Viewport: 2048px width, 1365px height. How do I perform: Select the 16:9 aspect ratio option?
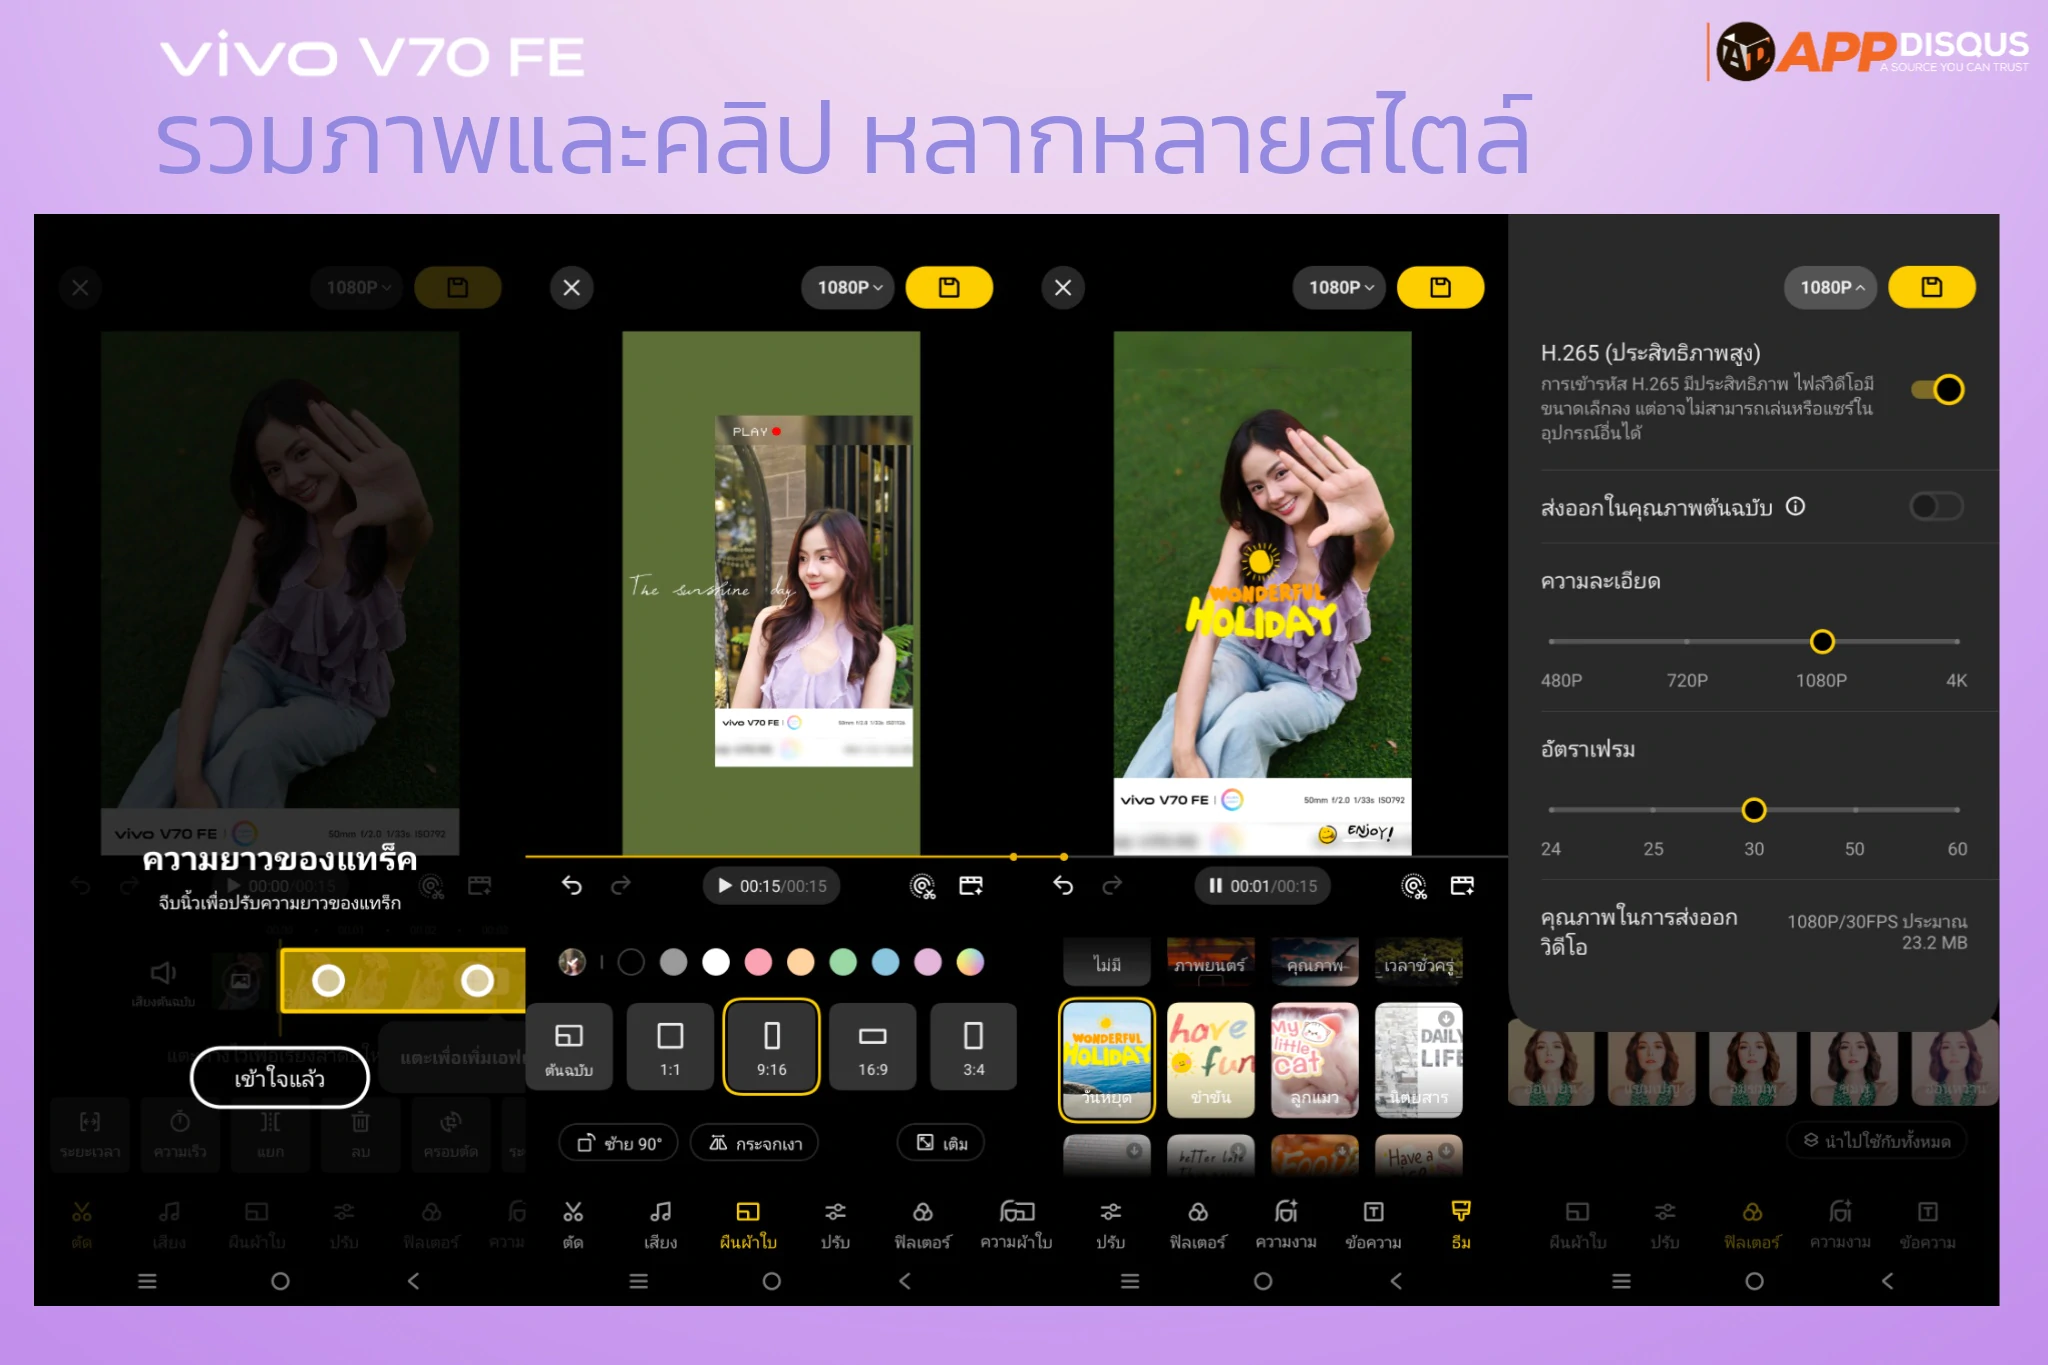872,1047
